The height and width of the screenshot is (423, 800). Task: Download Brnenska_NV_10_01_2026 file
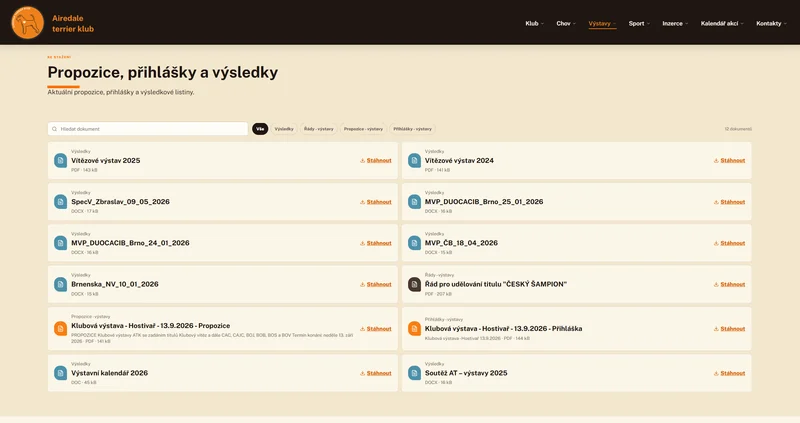(376, 285)
